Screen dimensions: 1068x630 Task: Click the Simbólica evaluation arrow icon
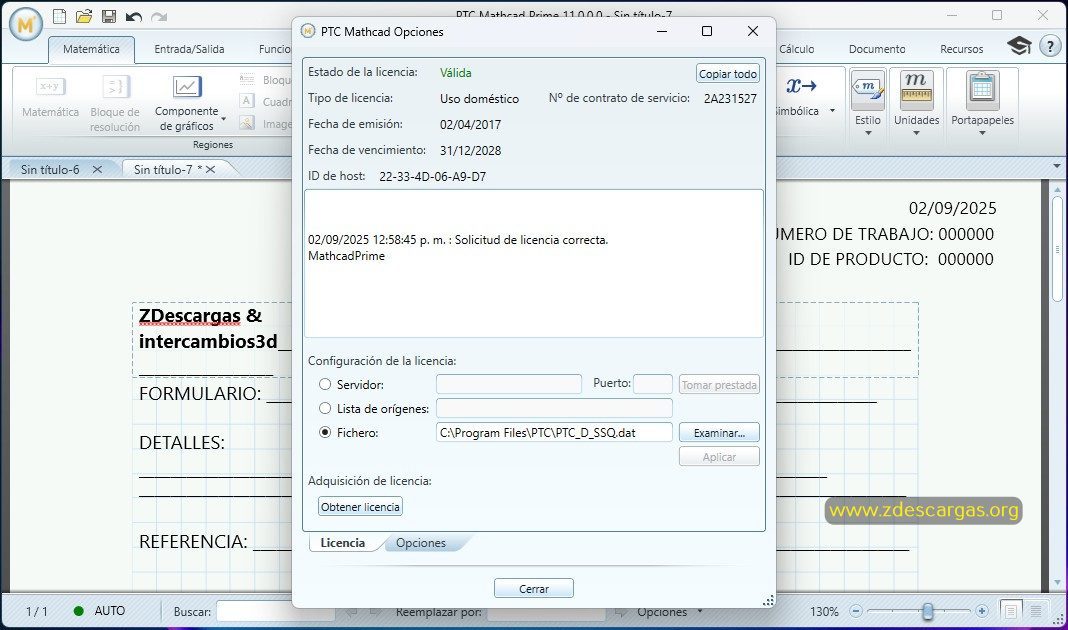(801, 86)
